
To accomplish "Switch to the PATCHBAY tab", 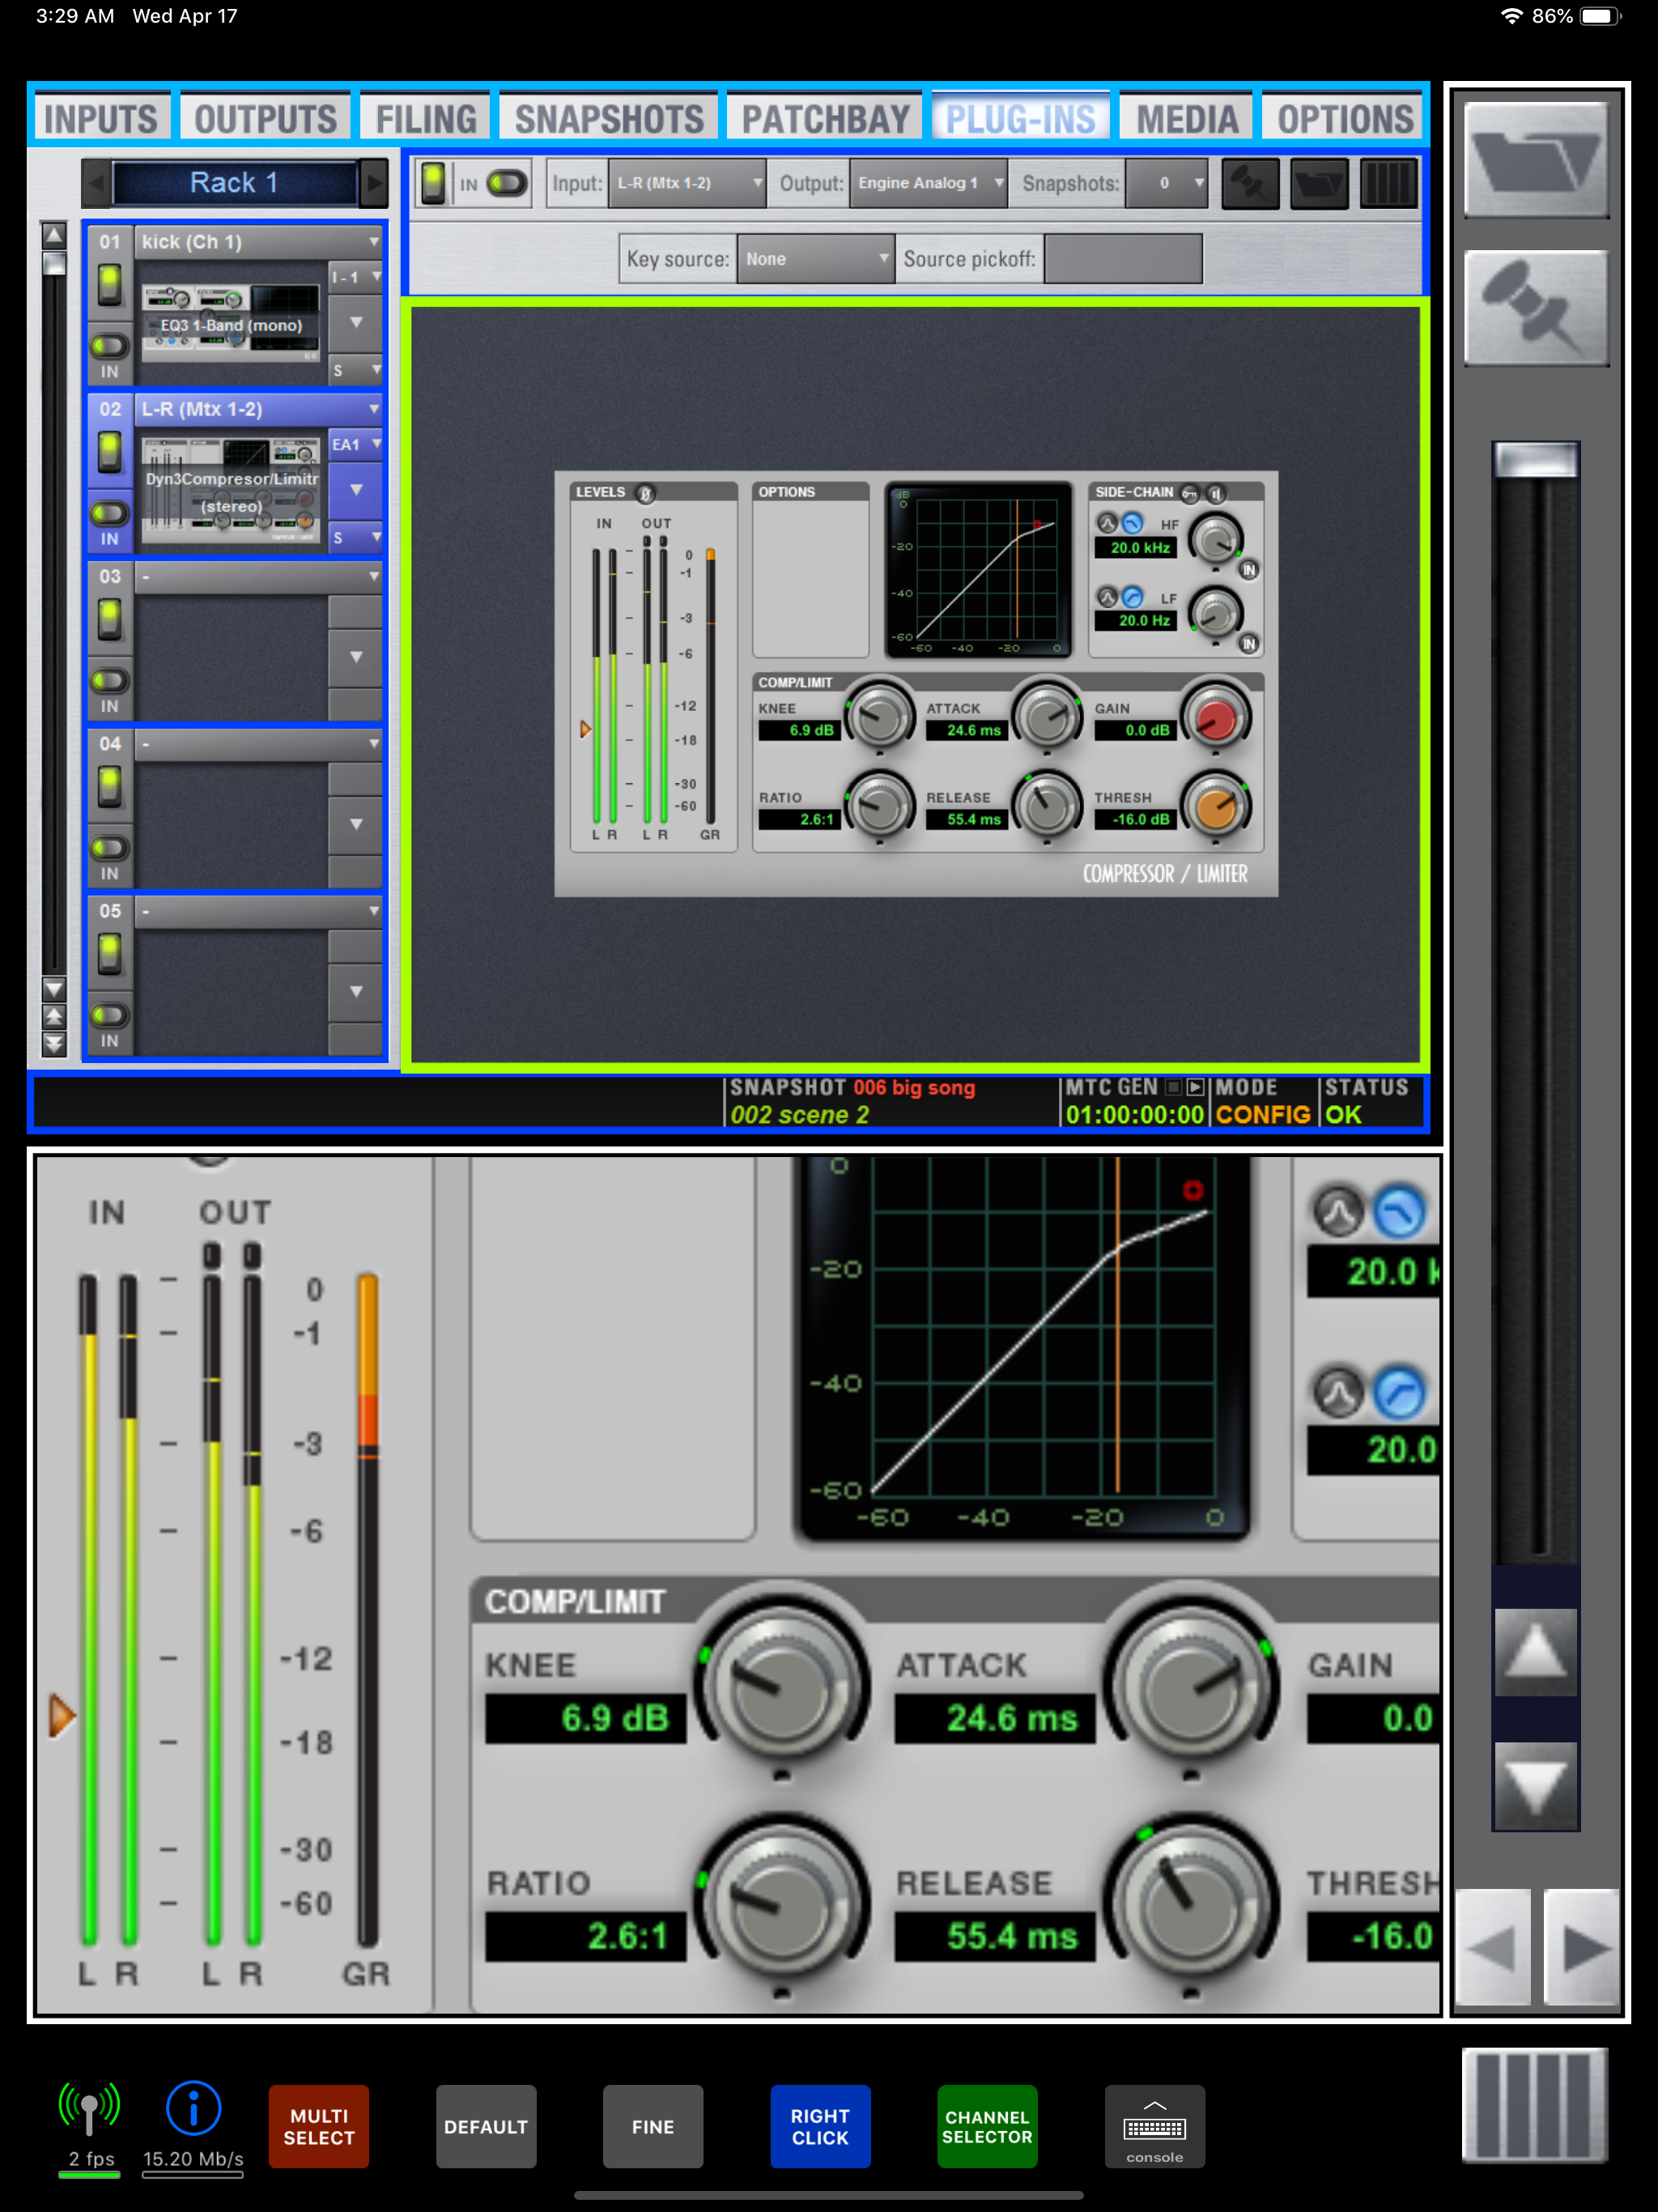I will (825, 119).
